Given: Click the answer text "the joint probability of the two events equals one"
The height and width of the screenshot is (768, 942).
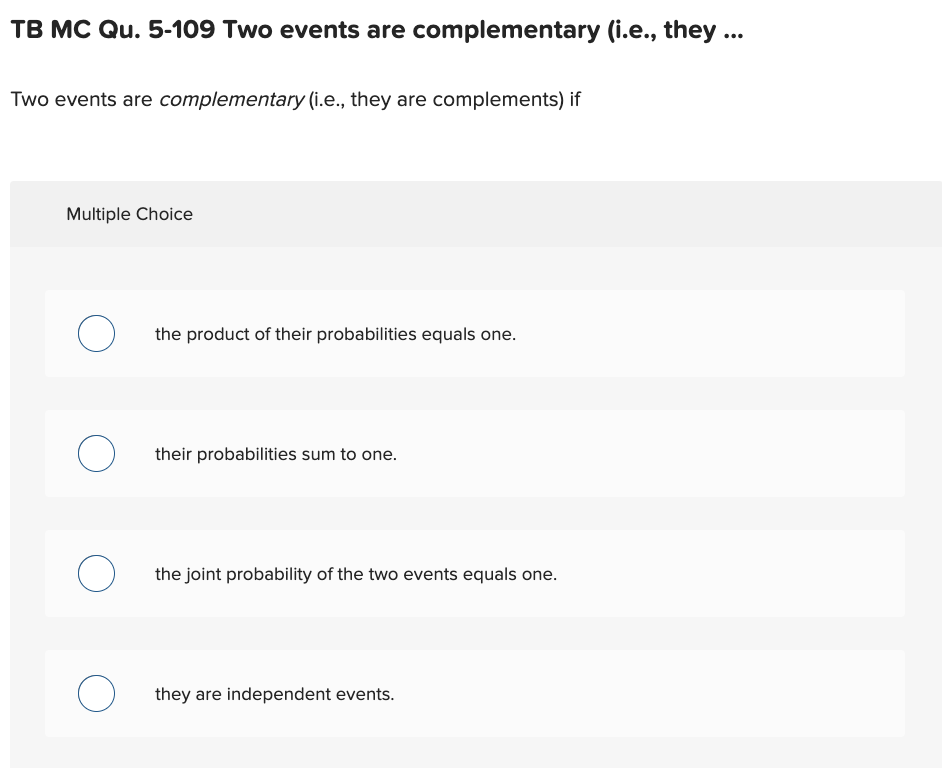Looking at the screenshot, I should pos(356,574).
